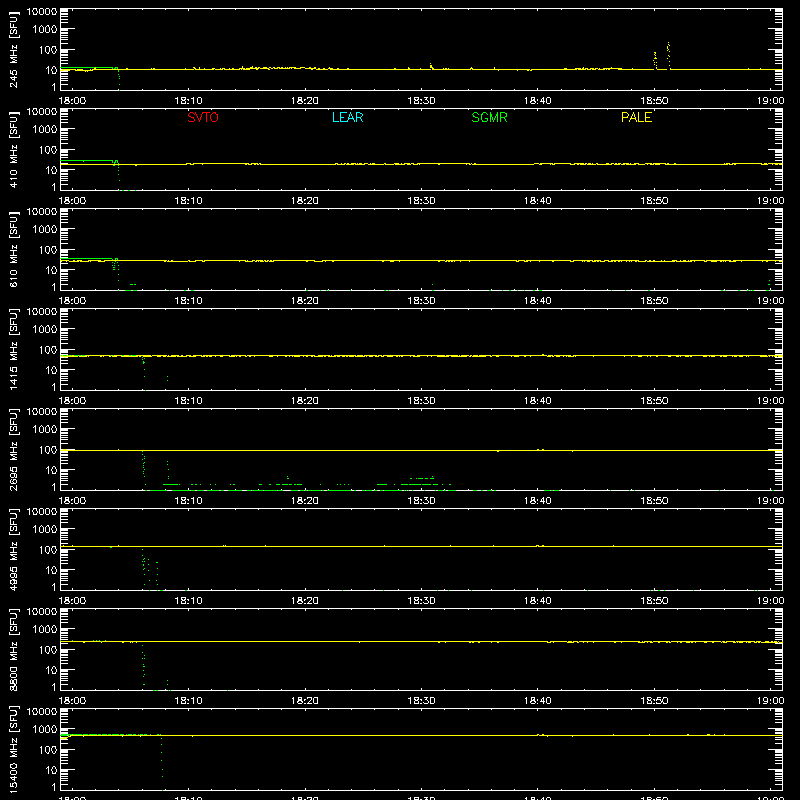Select the 2695 MHz [SFU] axis title
800x800 pixels.
tap(13, 450)
